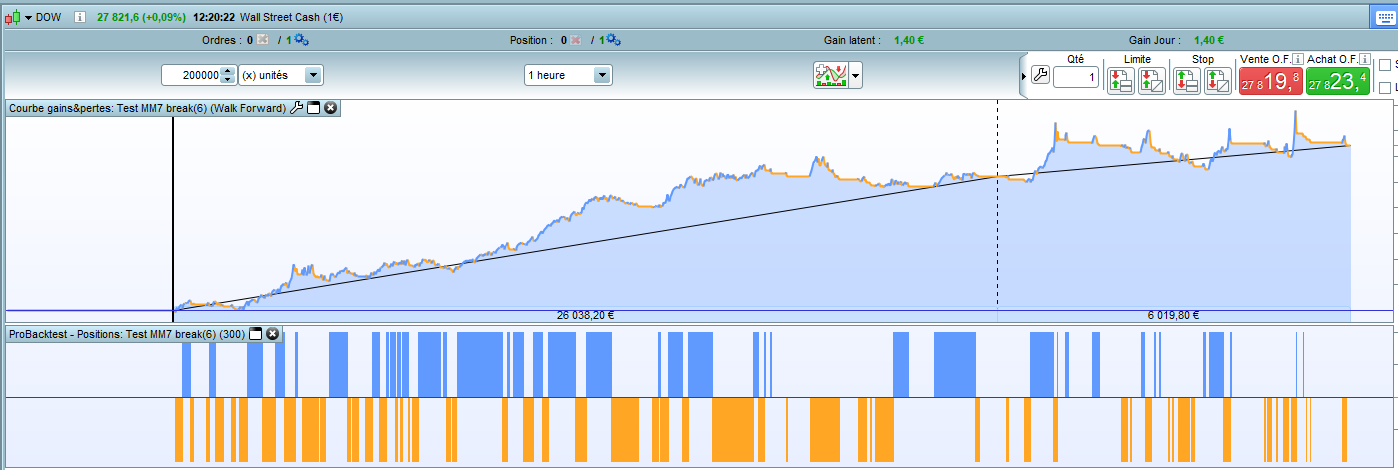Open the DOW instrument info icon

click(x=79, y=17)
